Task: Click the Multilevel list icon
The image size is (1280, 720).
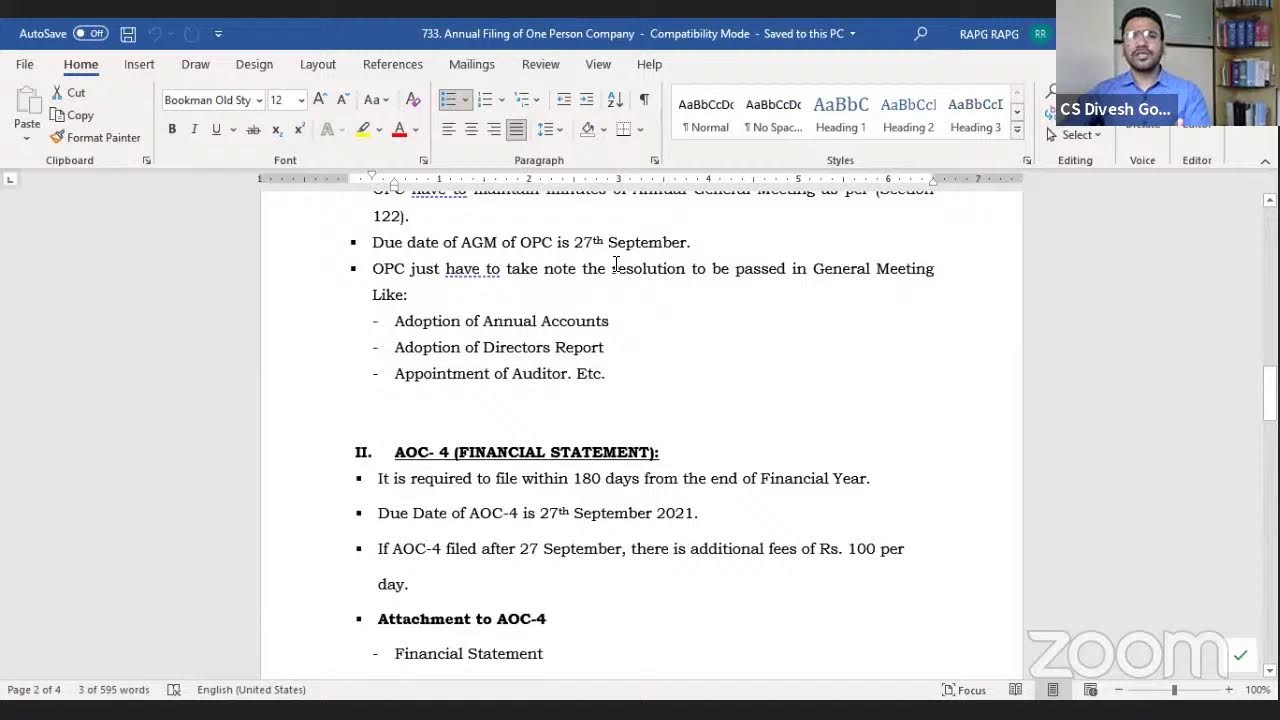Action: pyautogui.click(x=521, y=99)
